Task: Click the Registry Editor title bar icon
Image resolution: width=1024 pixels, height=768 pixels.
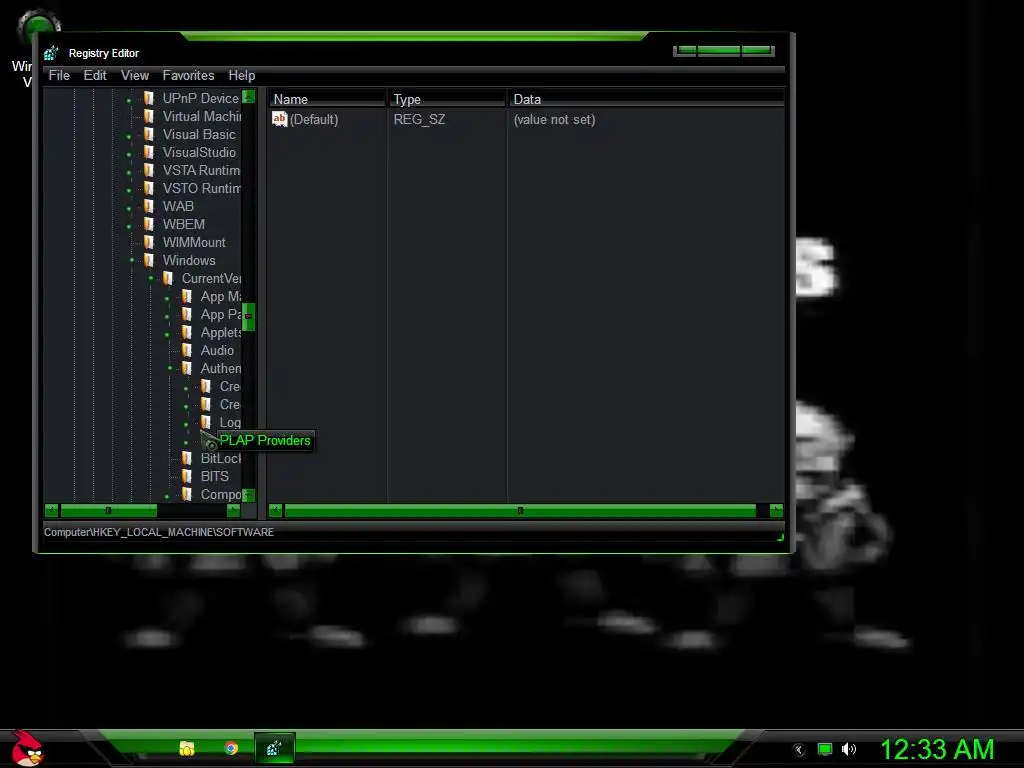Action: 52,53
